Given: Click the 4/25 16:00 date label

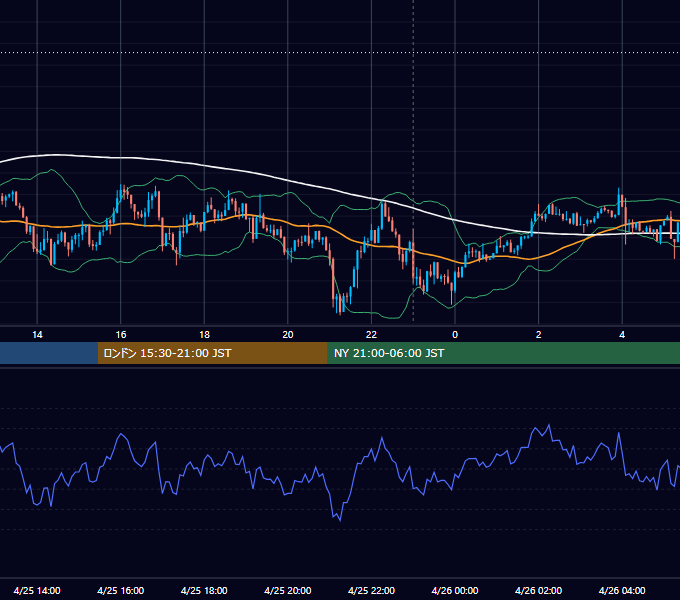Looking at the screenshot, I should pos(121,590).
